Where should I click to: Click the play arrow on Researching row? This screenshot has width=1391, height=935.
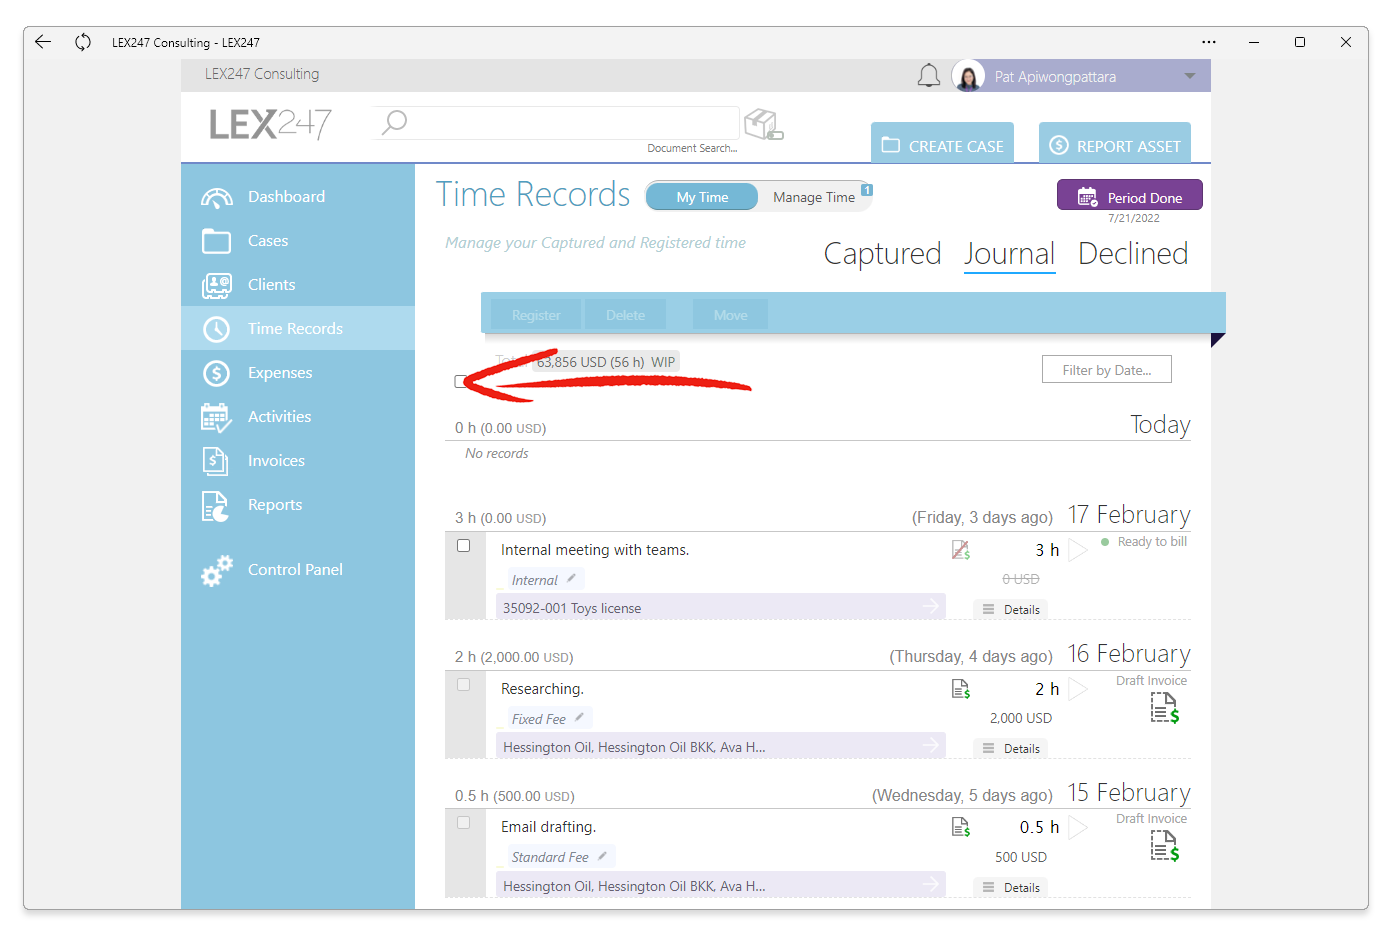1077,689
